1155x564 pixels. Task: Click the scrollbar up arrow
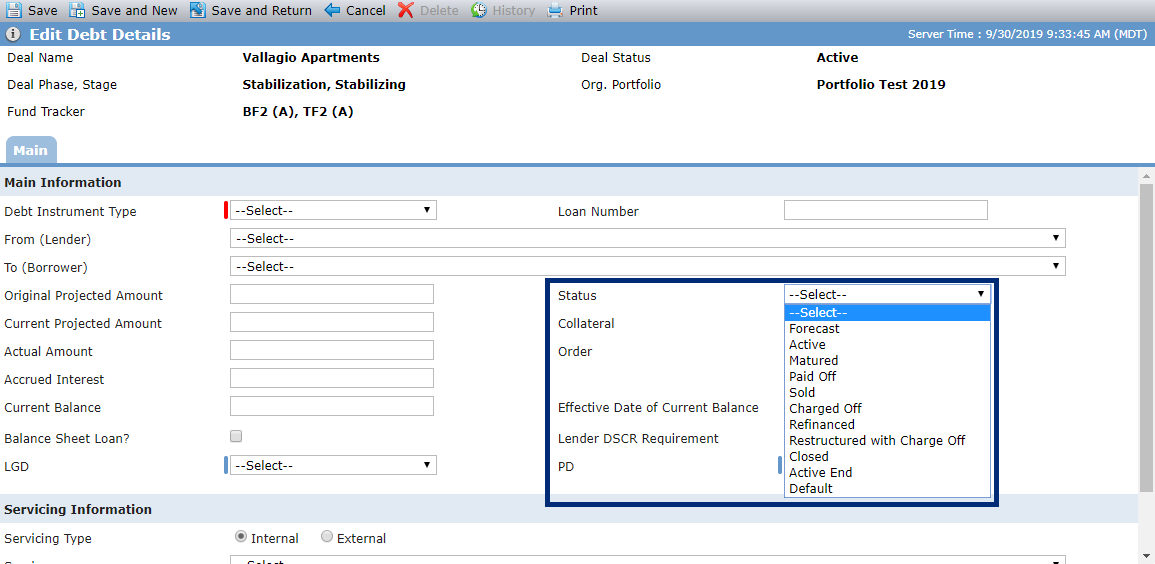tap(1146, 175)
